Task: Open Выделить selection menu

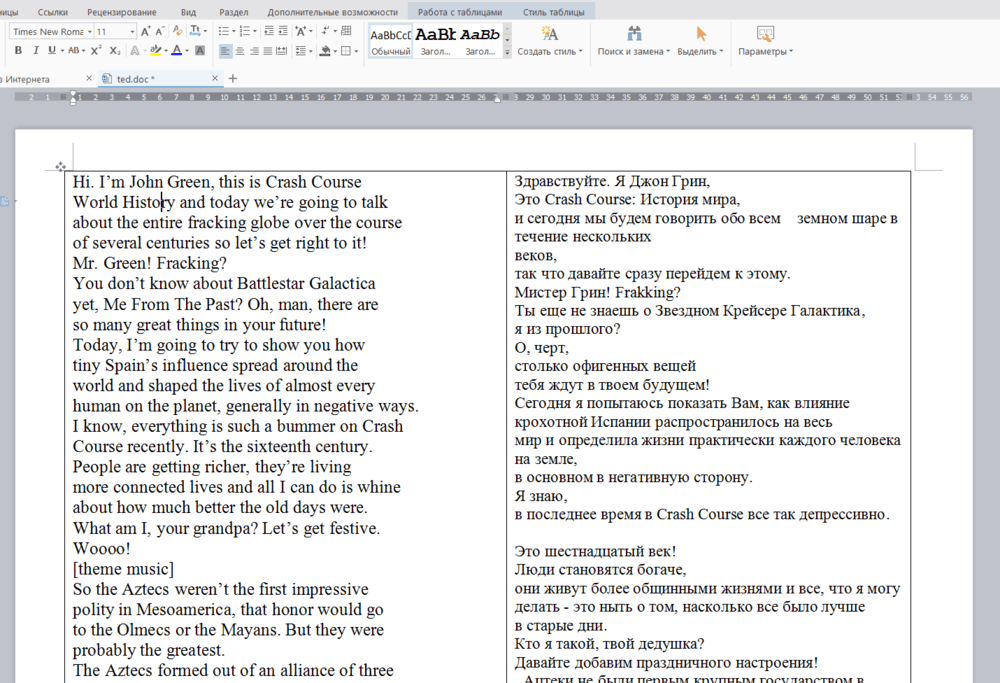Action: (x=700, y=41)
